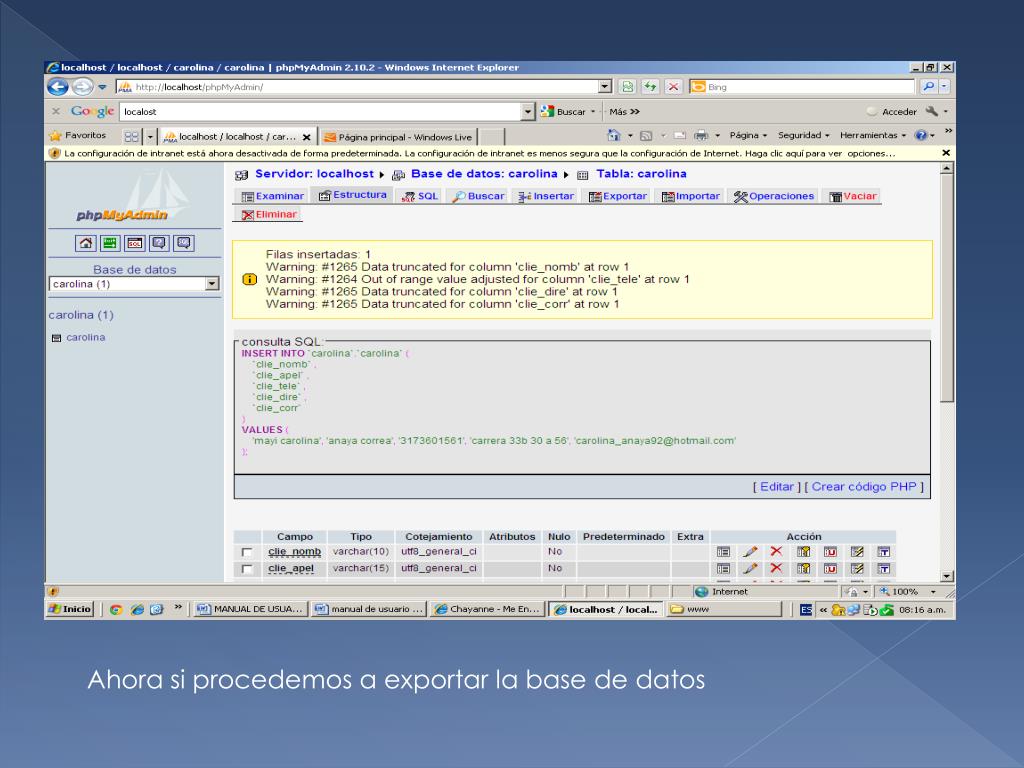Click the green log out icon

[x=110, y=244]
